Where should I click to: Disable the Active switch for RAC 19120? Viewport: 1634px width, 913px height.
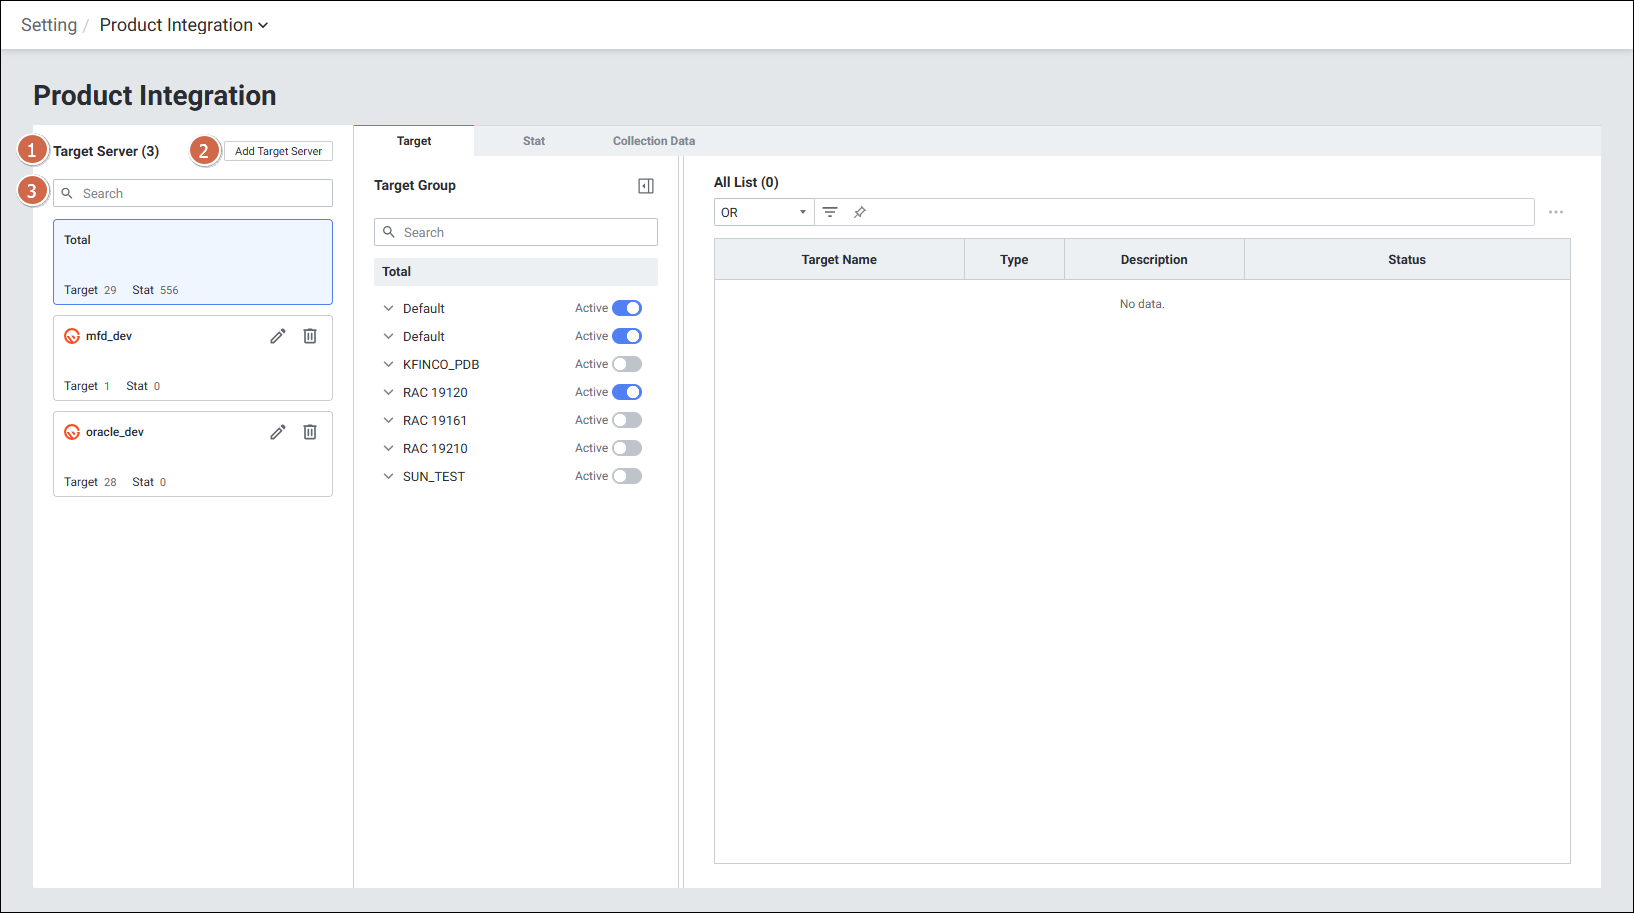(627, 392)
